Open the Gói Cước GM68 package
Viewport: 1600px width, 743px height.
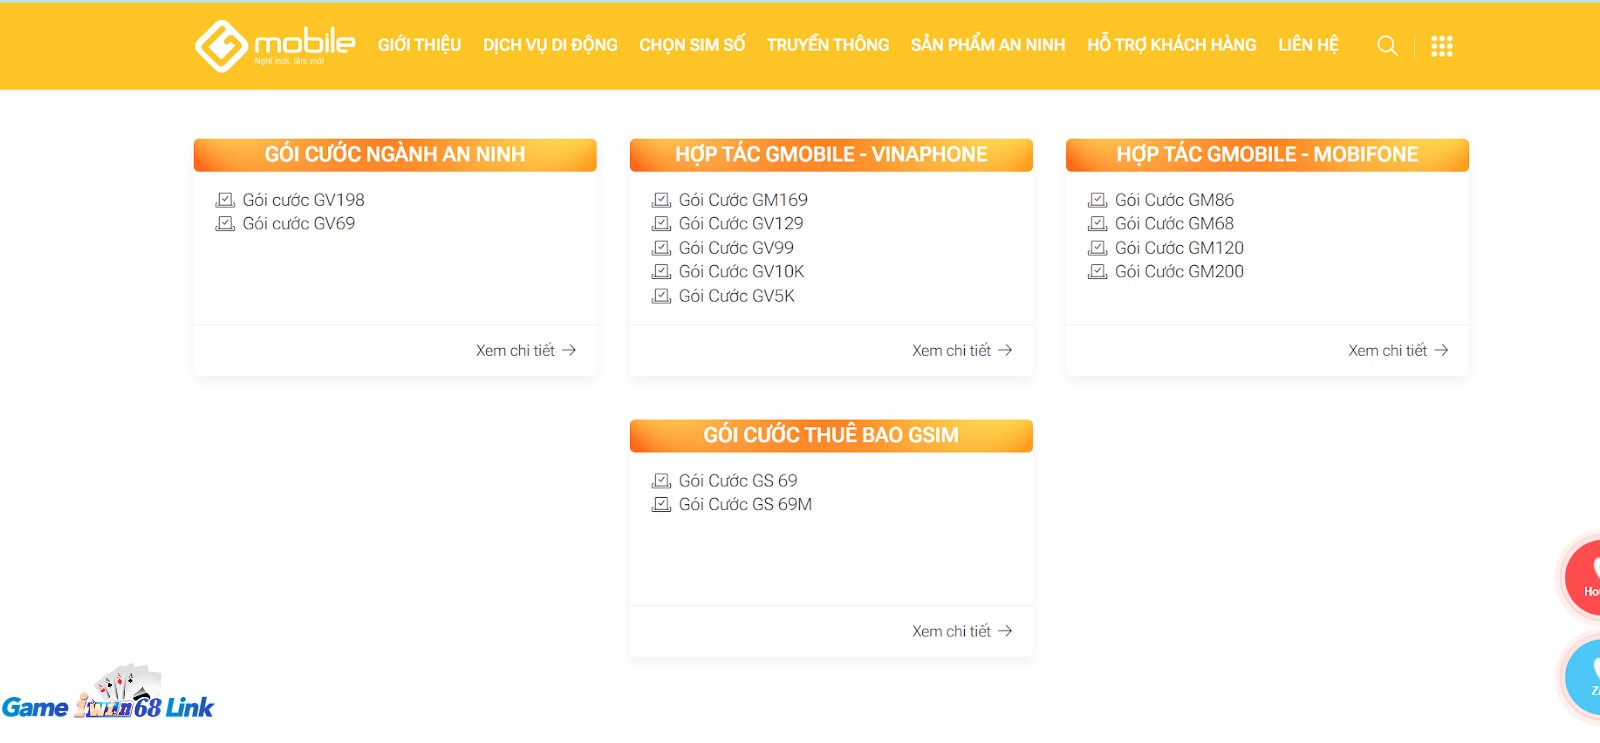tap(1174, 224)
